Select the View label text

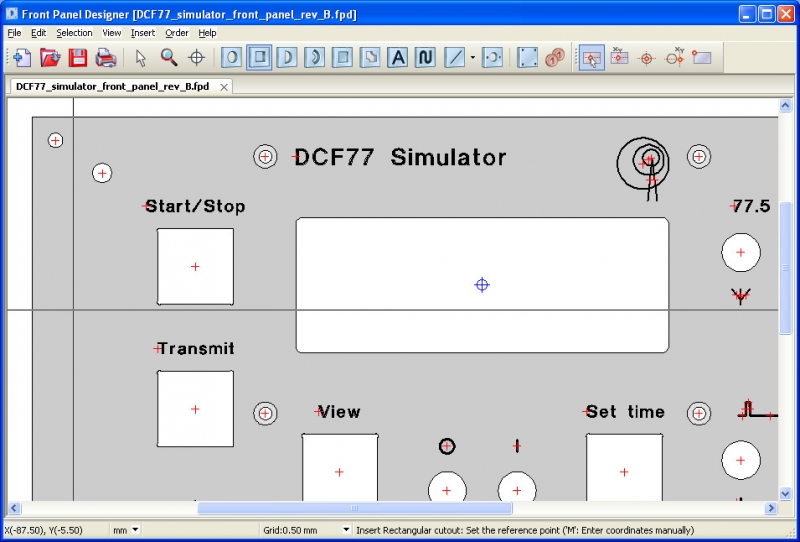tap(339, 412)
